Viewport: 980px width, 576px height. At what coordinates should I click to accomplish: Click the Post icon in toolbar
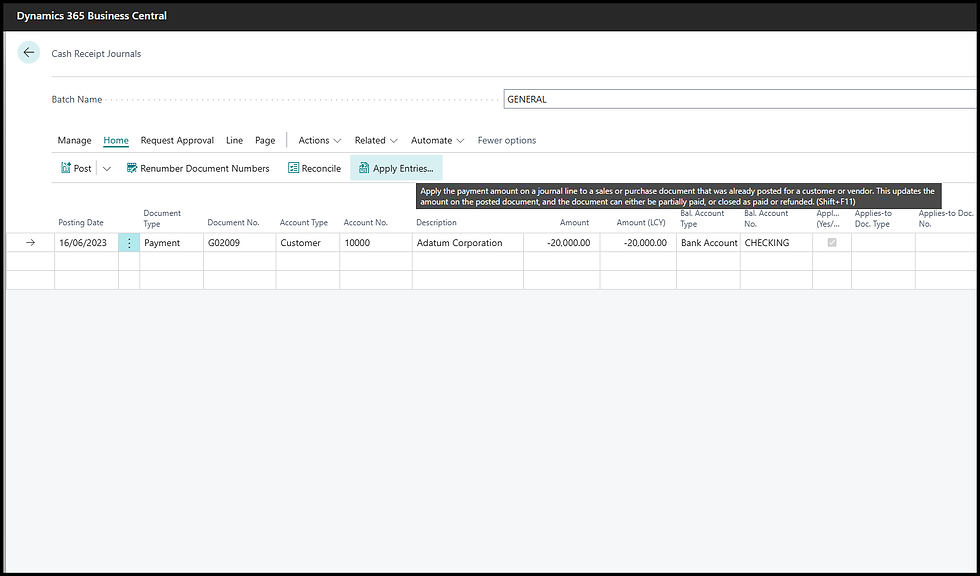click(x=66, y=168)
